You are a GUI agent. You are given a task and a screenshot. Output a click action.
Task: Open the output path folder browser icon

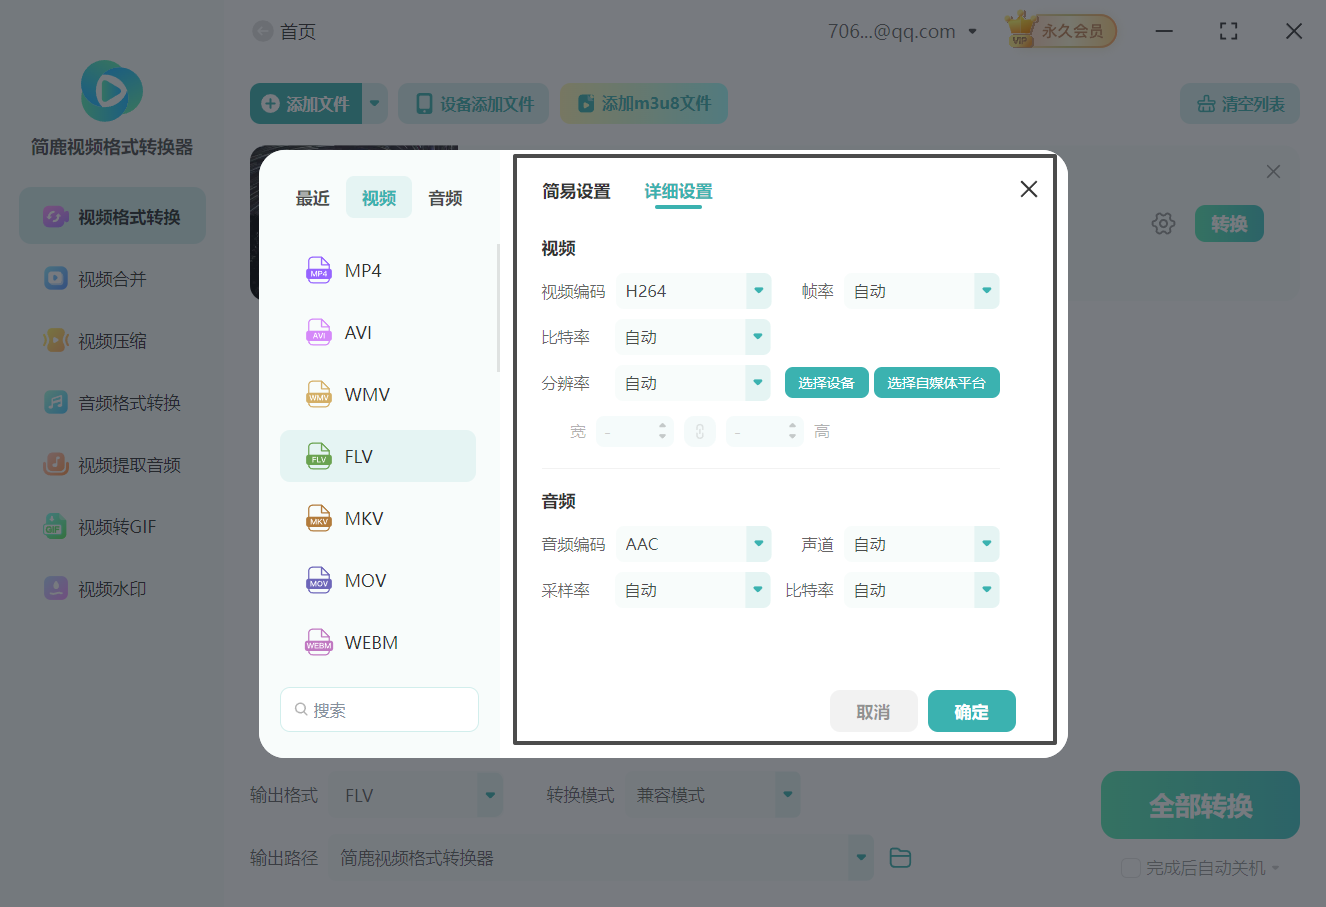[899, 857]
